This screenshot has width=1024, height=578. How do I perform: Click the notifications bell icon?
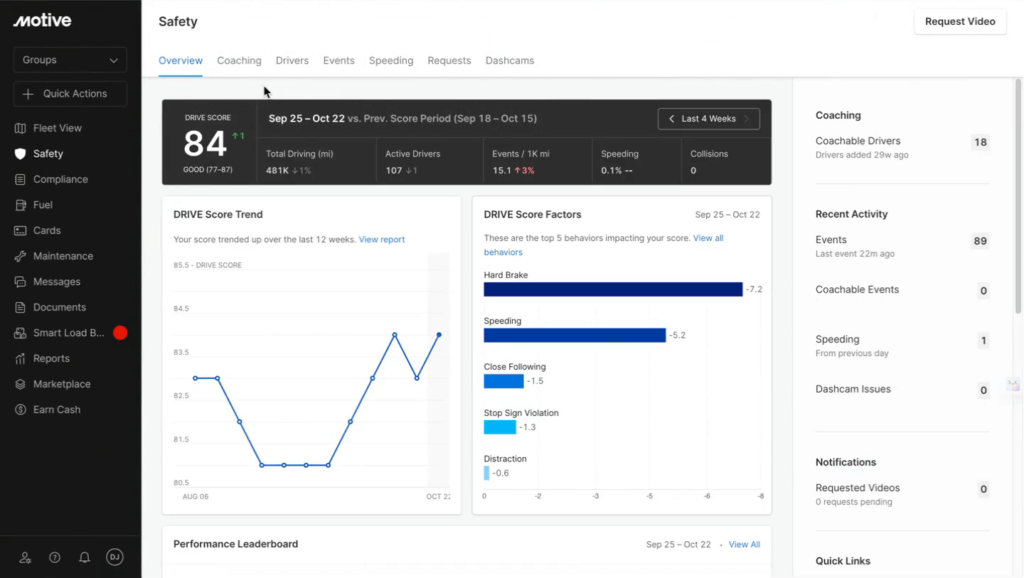(84, 557)
